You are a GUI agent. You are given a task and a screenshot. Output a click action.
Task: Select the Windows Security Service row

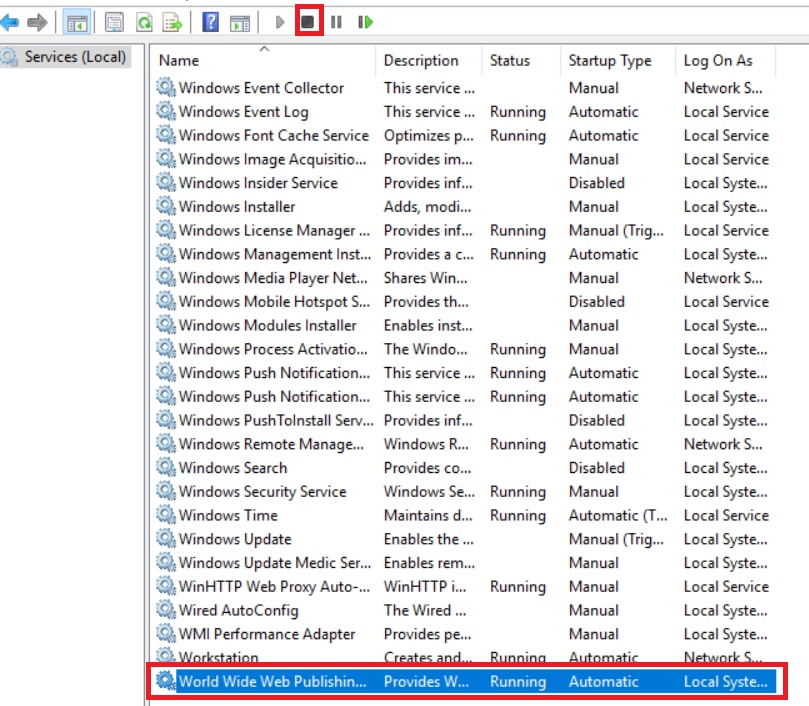click(x=465, y=491)
